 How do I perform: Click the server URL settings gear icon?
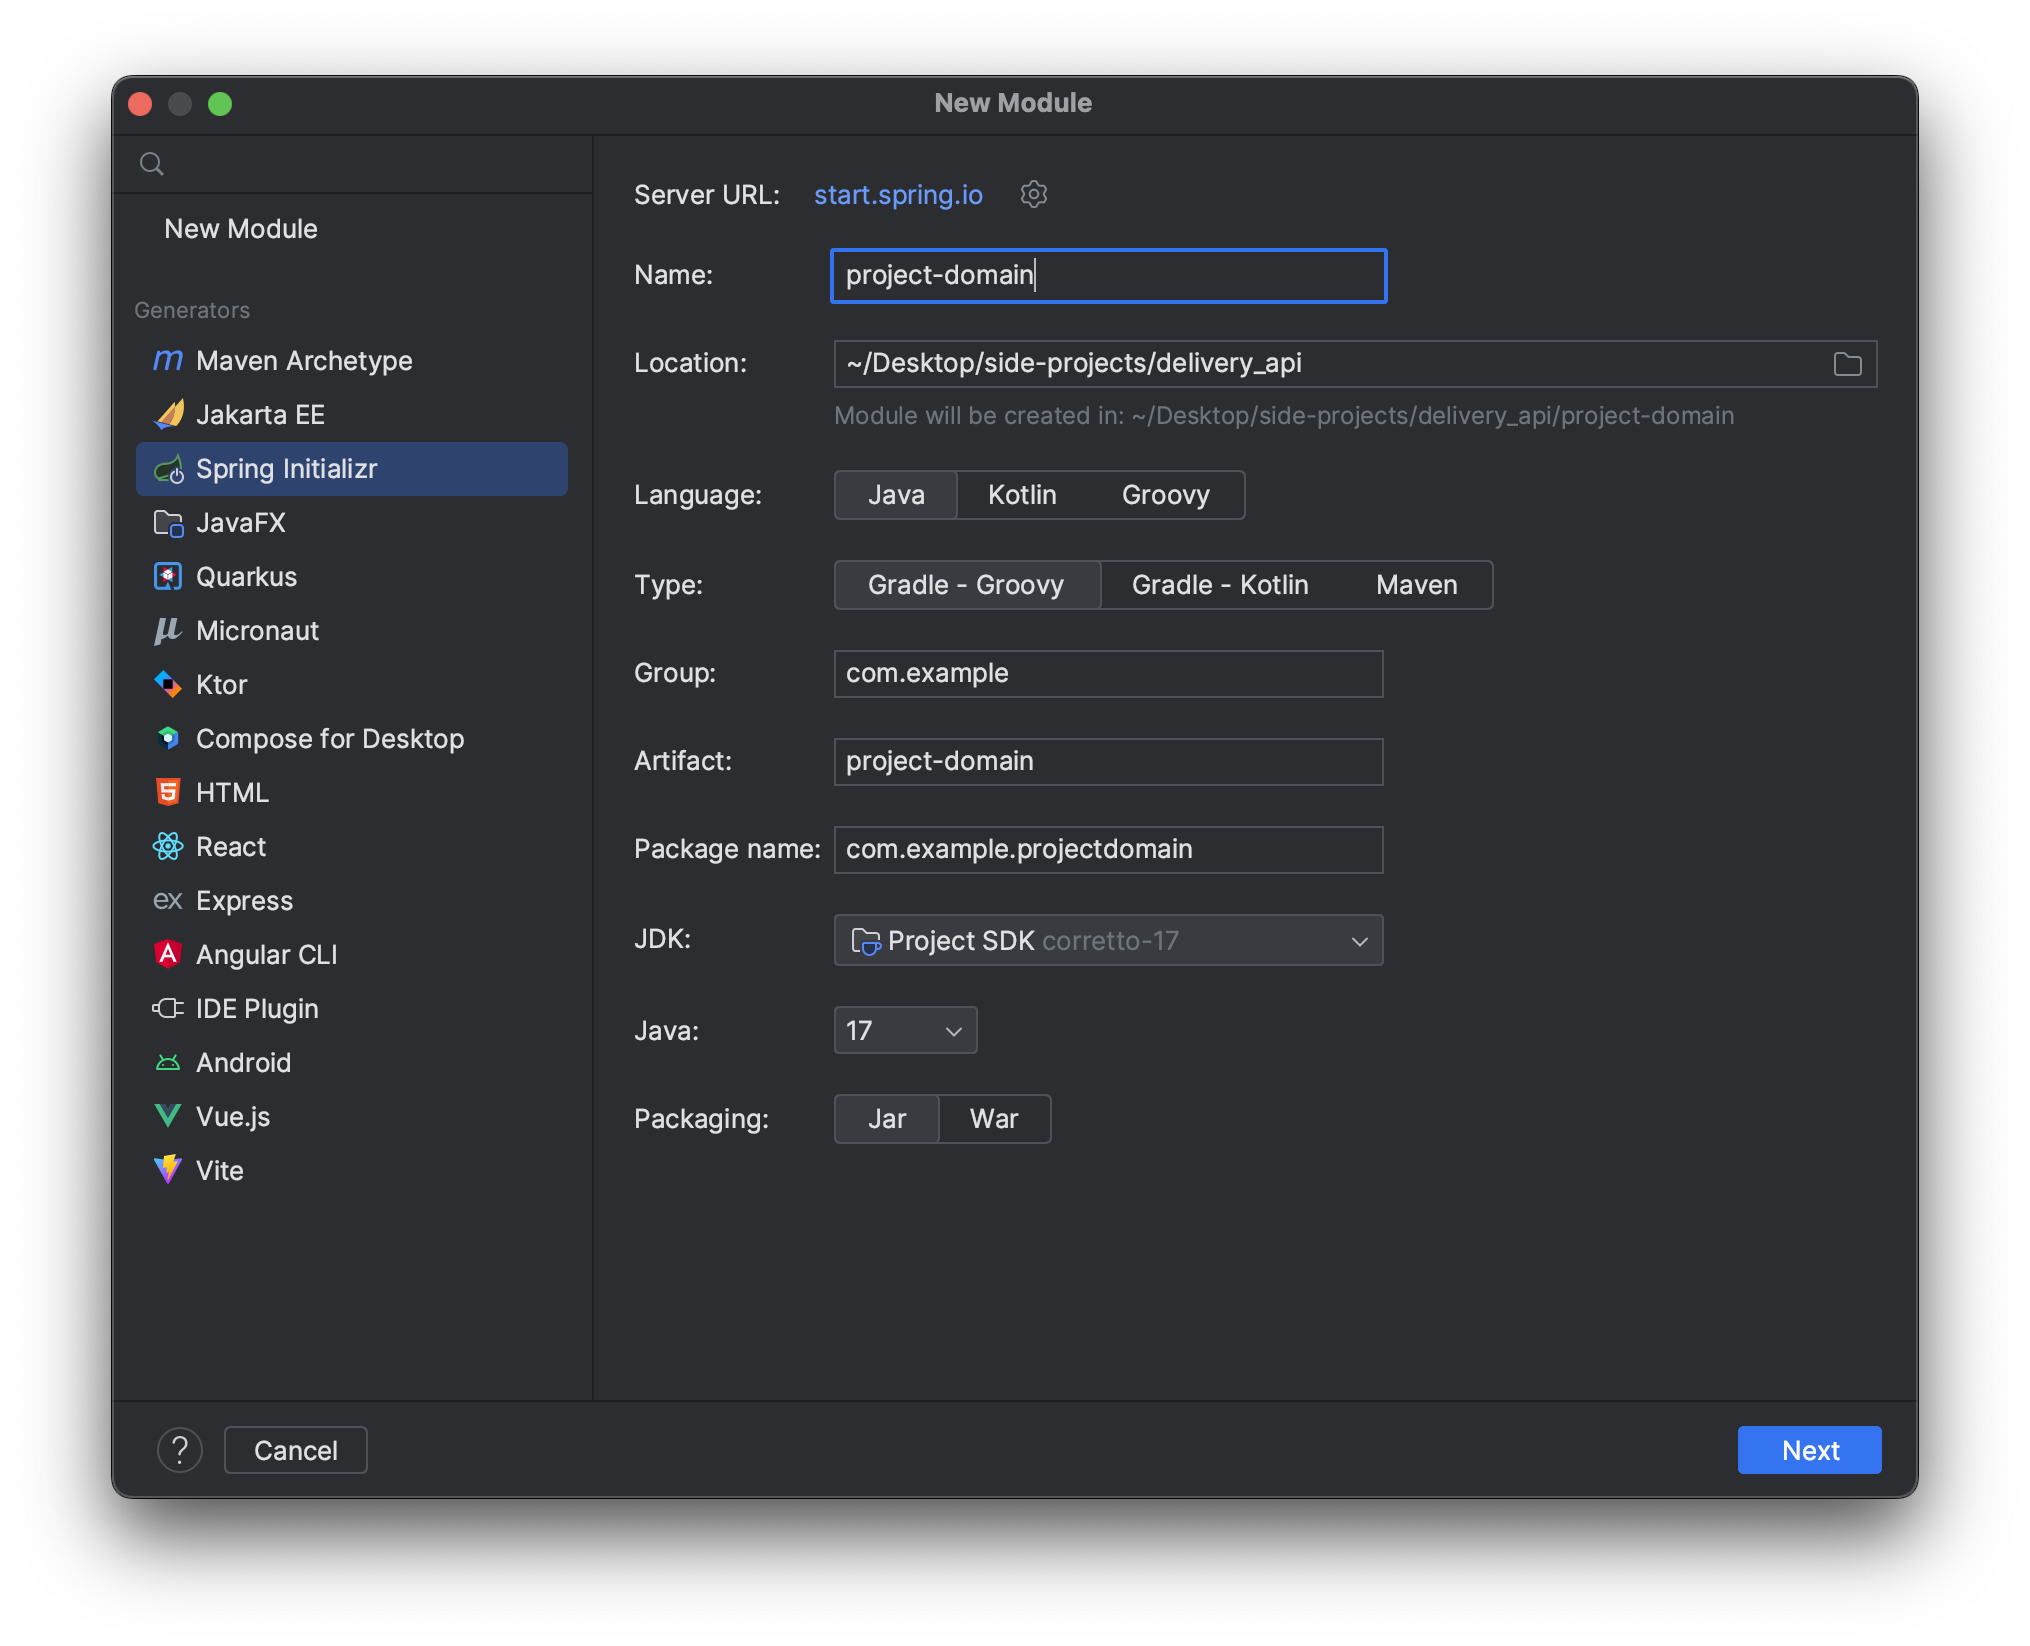[x=1033, y=194]
